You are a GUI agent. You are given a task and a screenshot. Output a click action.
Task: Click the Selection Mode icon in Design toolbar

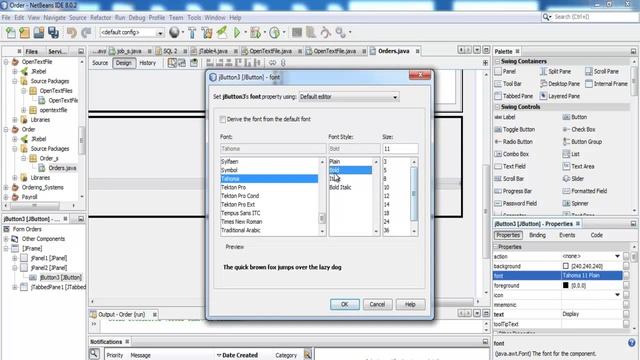(172, 63)
